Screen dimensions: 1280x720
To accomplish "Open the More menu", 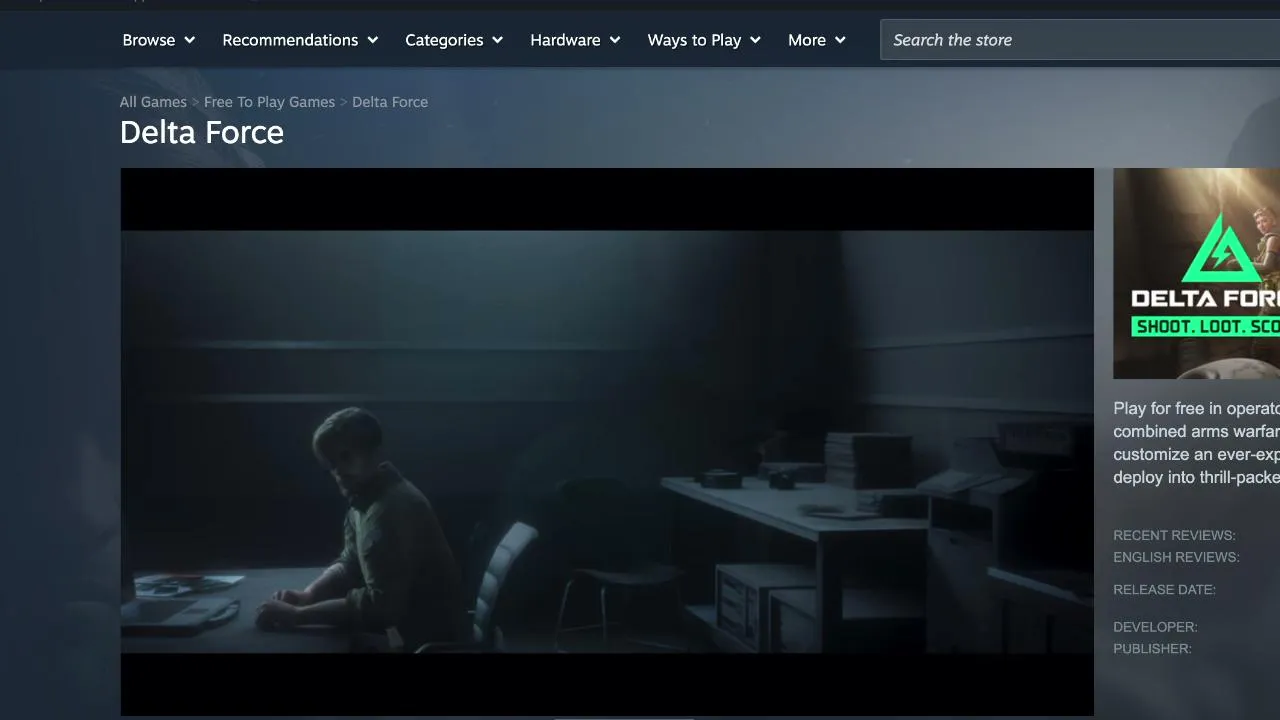I will point(817,40).
